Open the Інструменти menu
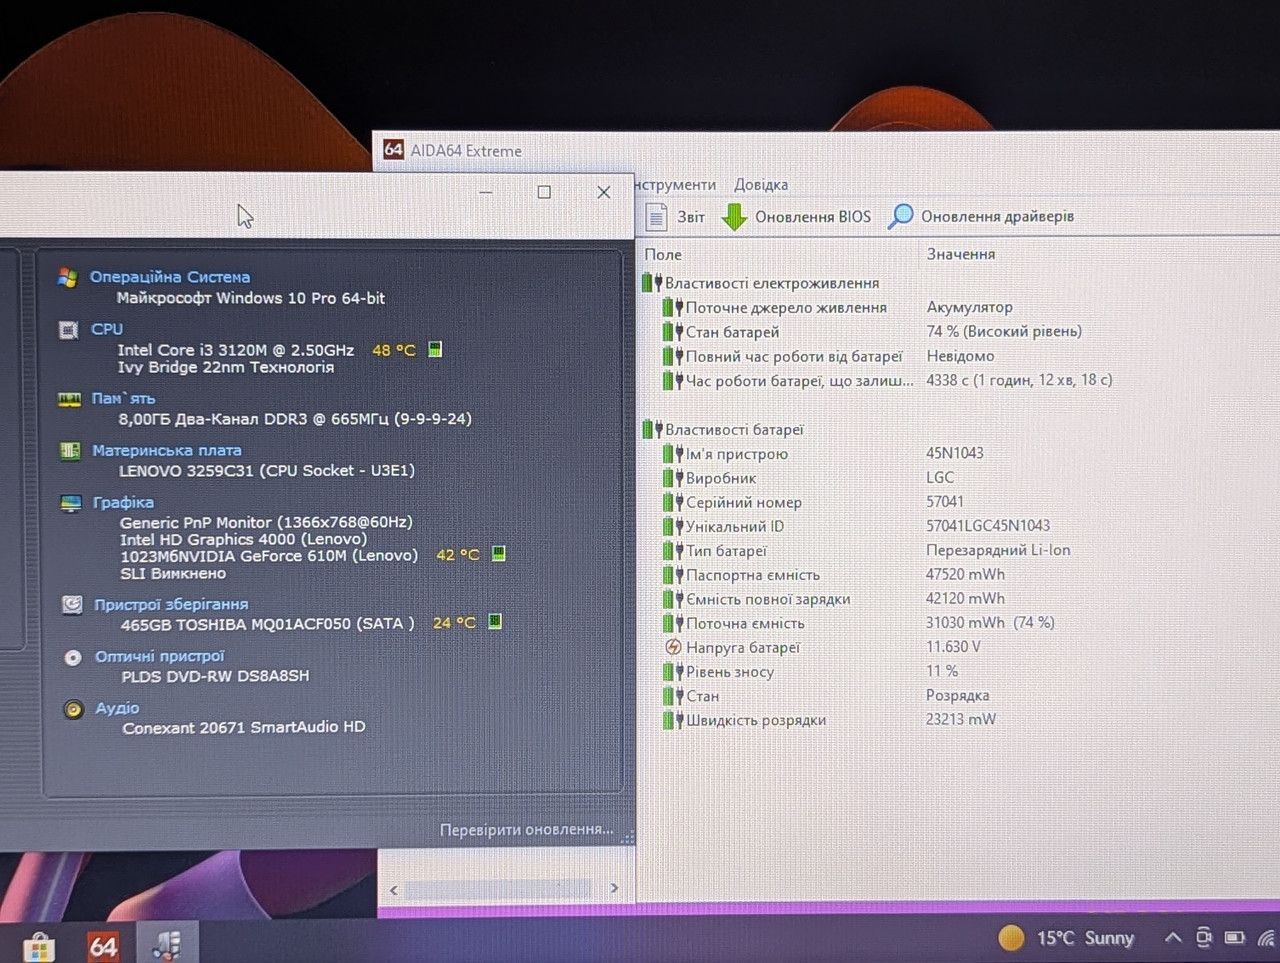Image resolution: width=1280 pixels, height=963 pixels. click(x=675, y=184)
